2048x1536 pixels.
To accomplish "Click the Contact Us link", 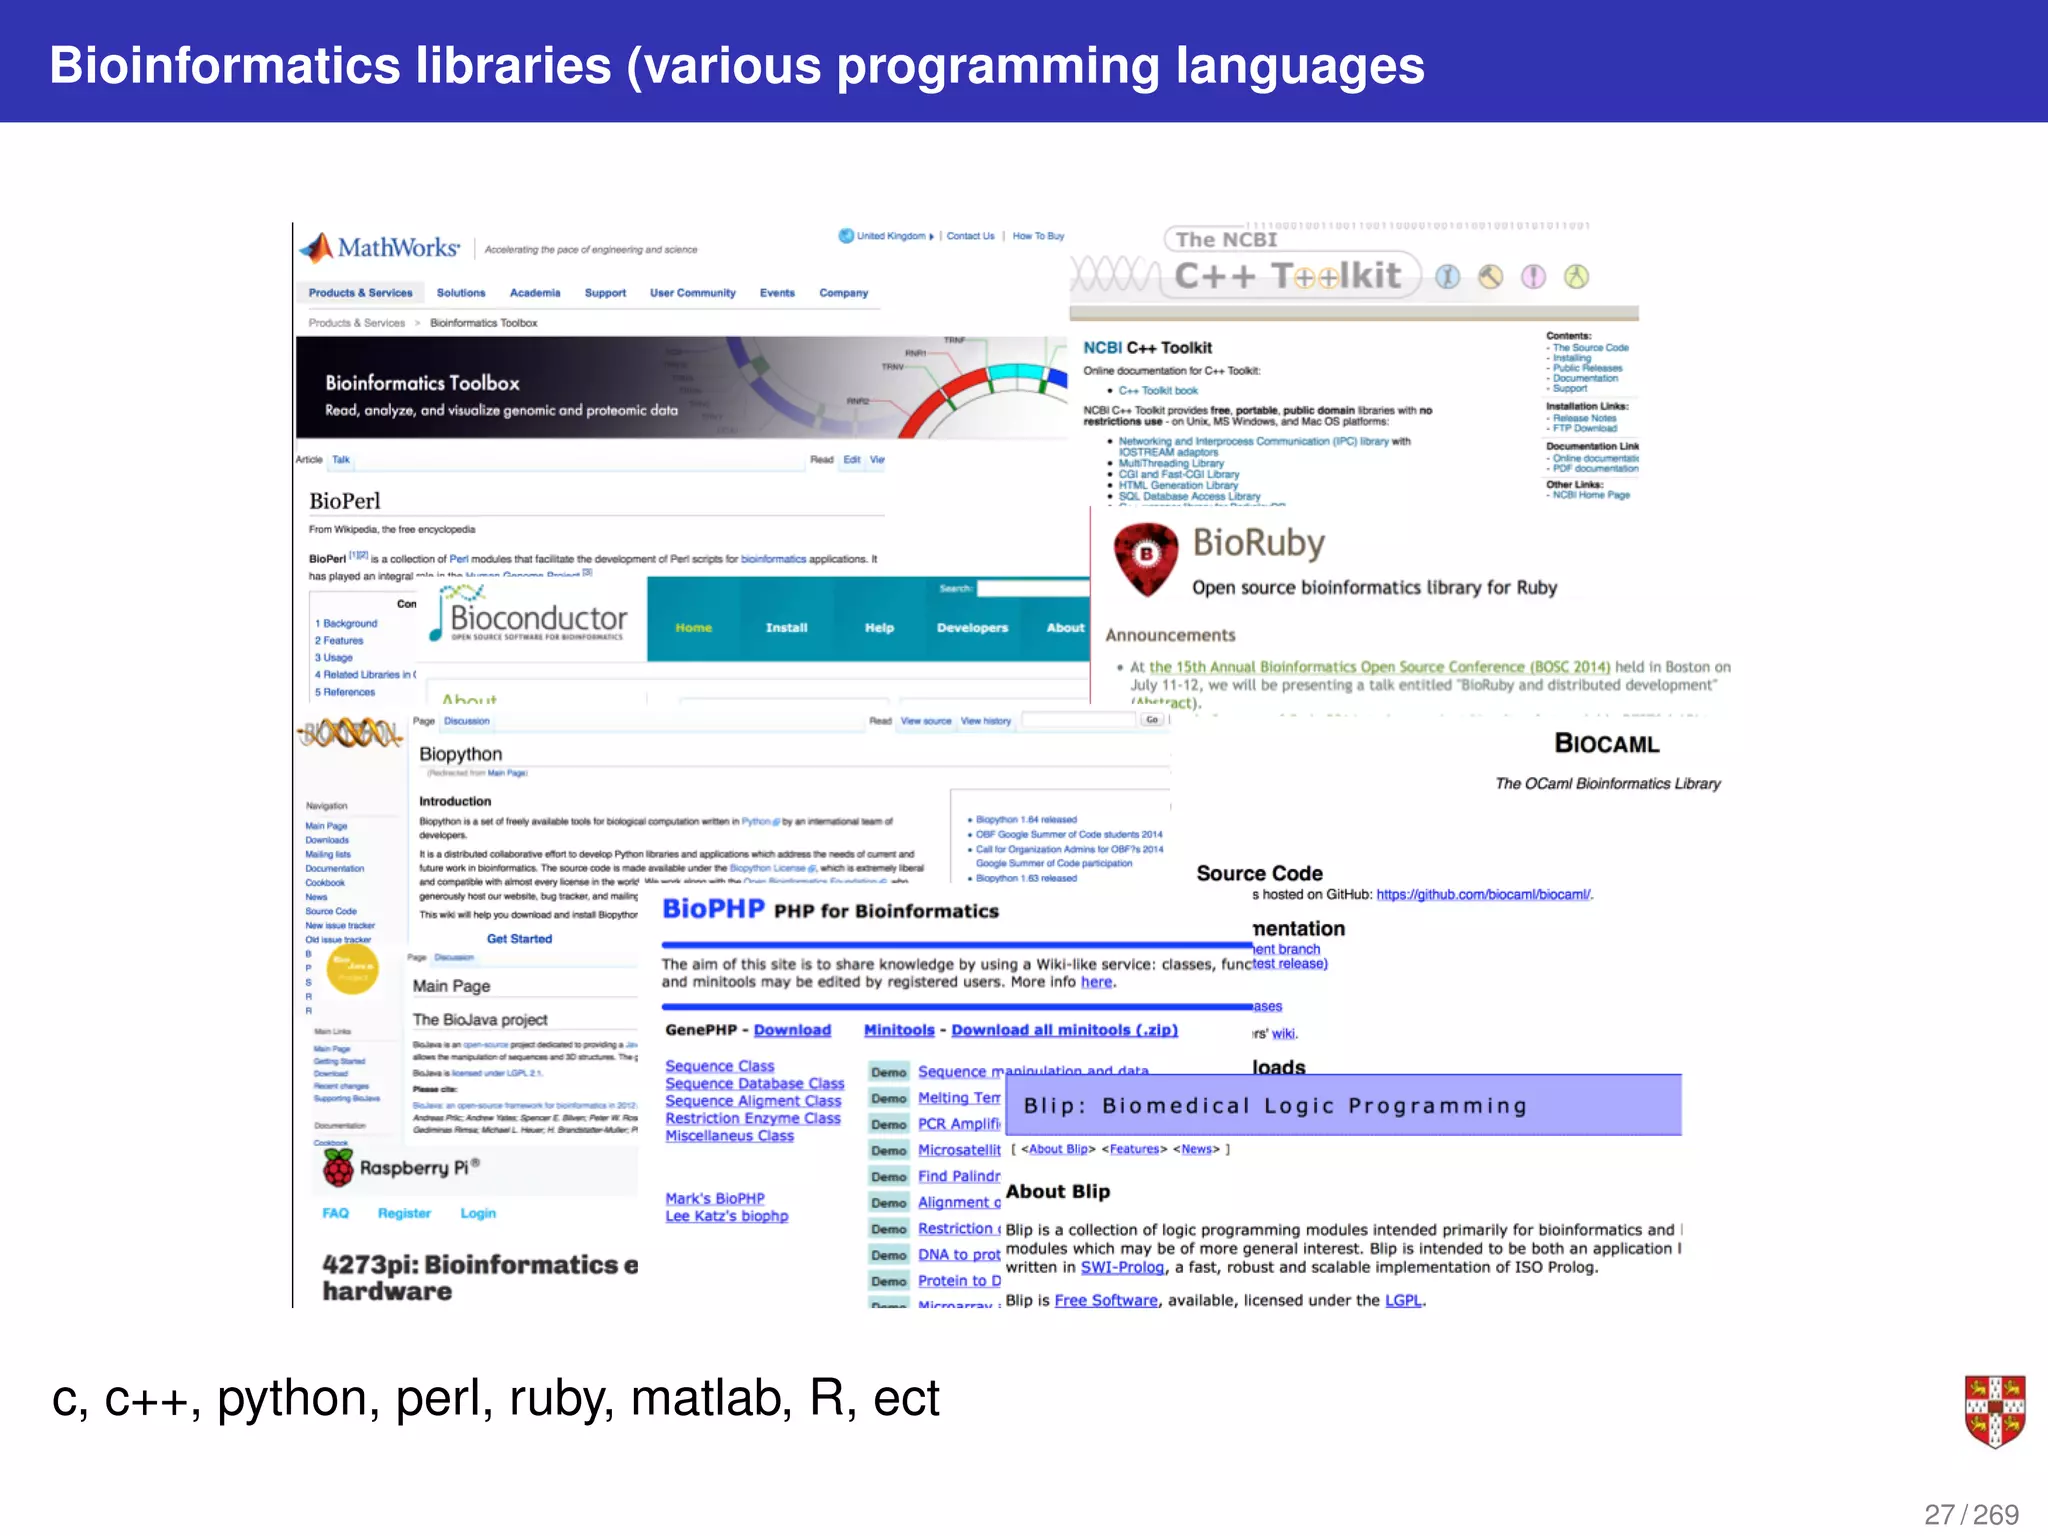I will pyautogui.click(x=970, y=236).
